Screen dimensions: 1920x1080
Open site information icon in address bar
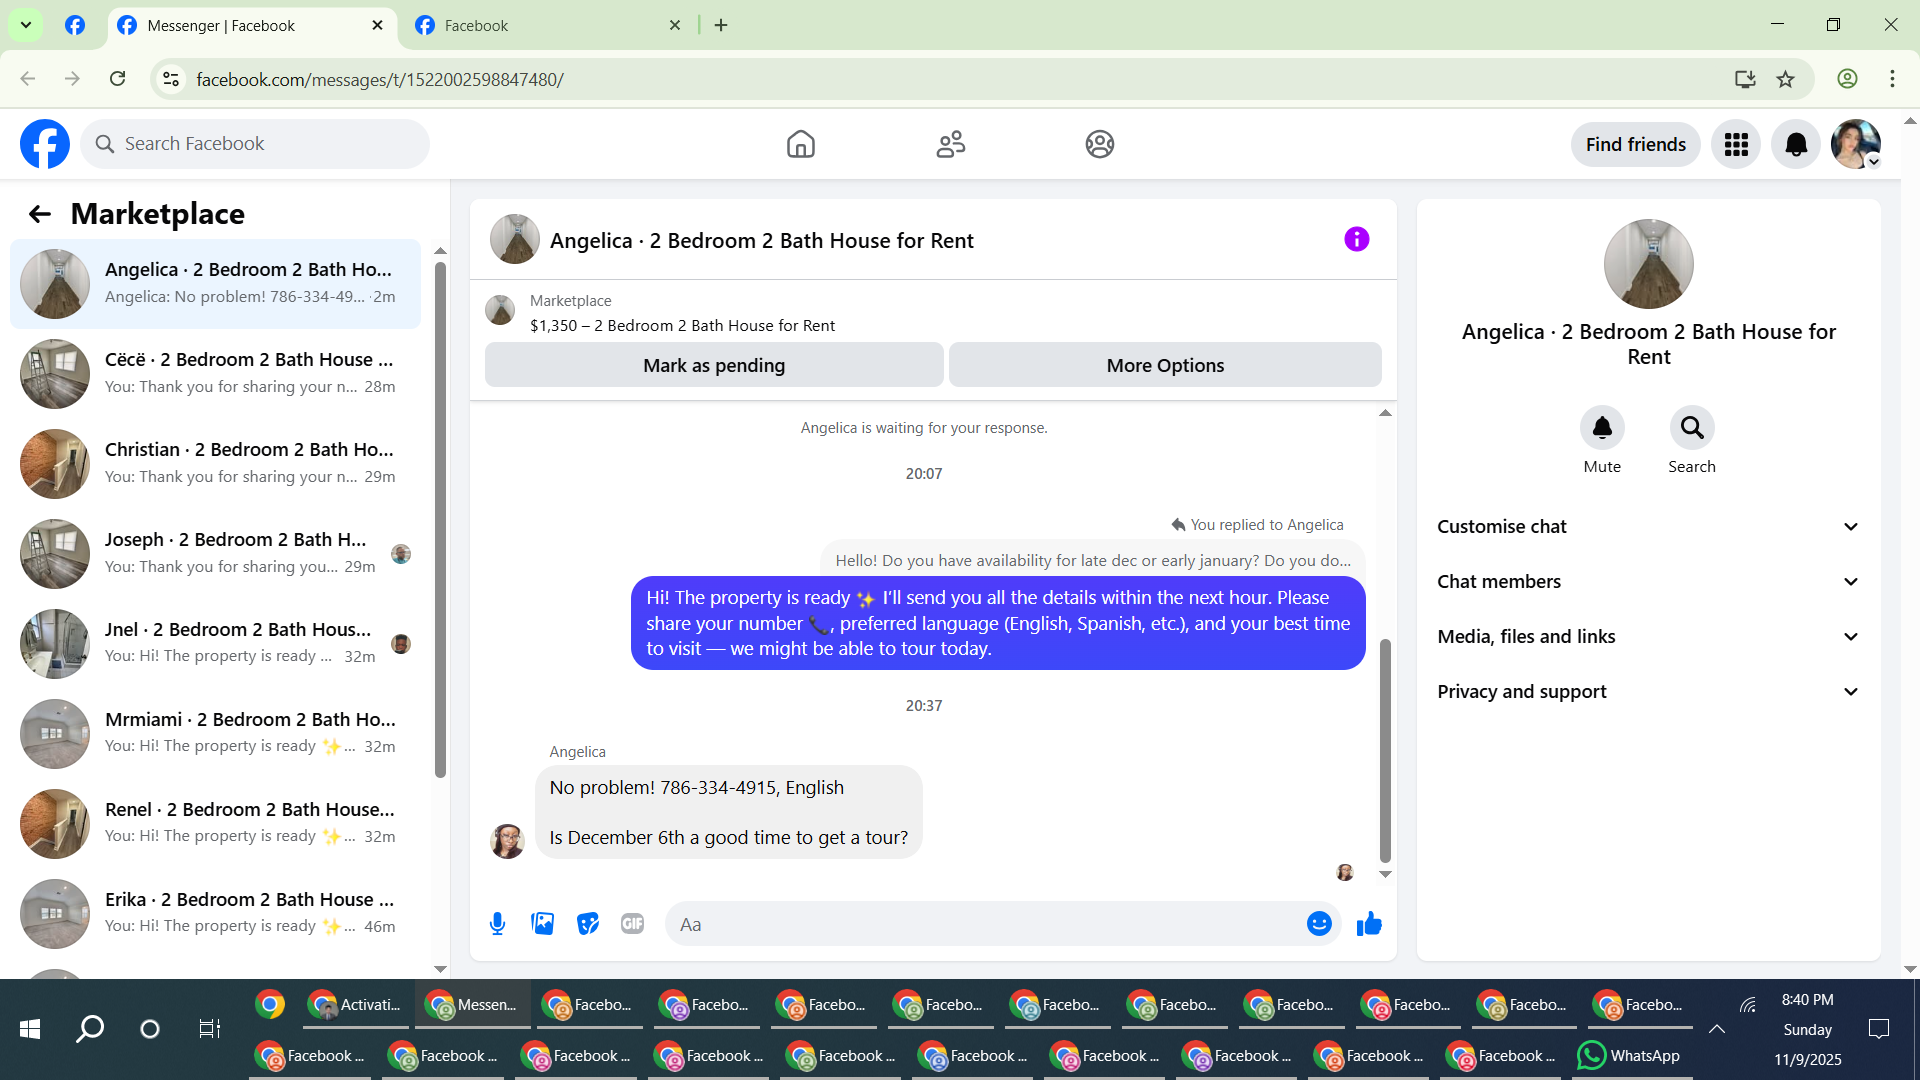[x=171, y=79]
